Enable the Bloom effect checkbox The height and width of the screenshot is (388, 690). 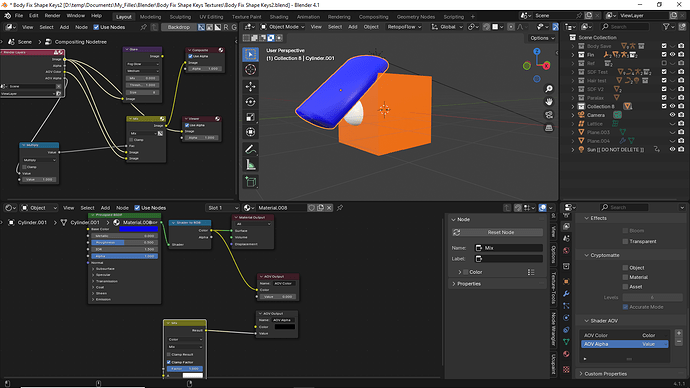625,231
